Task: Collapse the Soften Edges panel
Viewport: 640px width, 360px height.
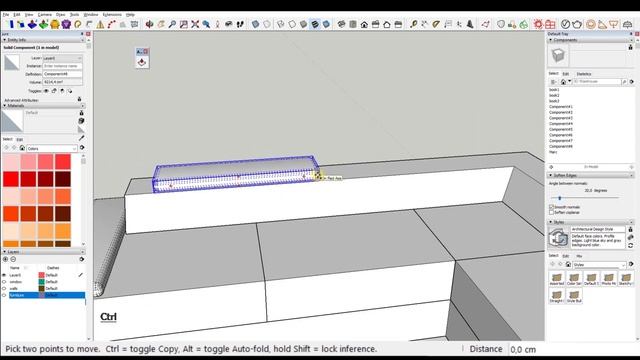Action: click(x=550, y=175)
